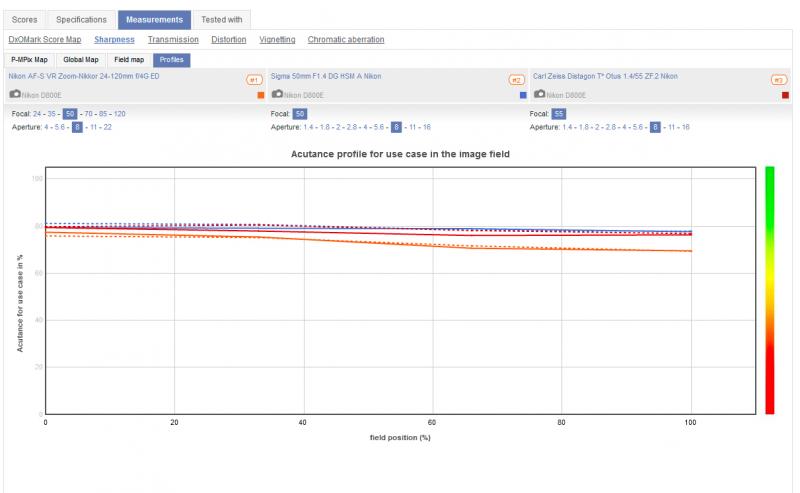Click the #2 badge on the Sigma lens
Image resolution: width=800 pixels, height=493 pixels.
tap(516, 80)
